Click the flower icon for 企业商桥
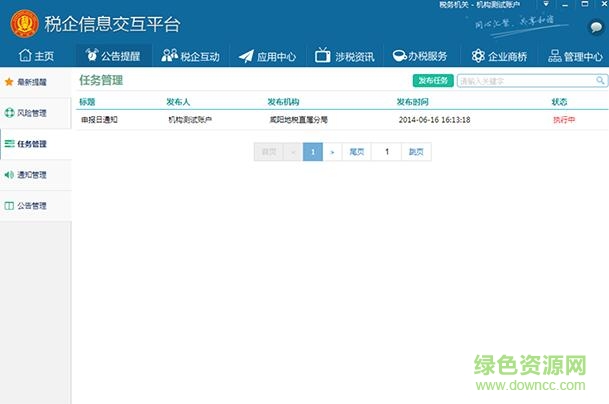The image size is (609, 404). 478,56
